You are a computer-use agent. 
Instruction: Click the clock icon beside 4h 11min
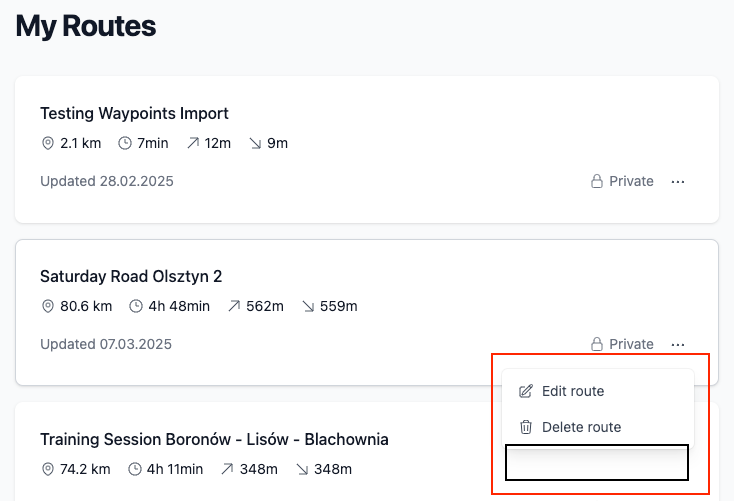tap(135, 469)
